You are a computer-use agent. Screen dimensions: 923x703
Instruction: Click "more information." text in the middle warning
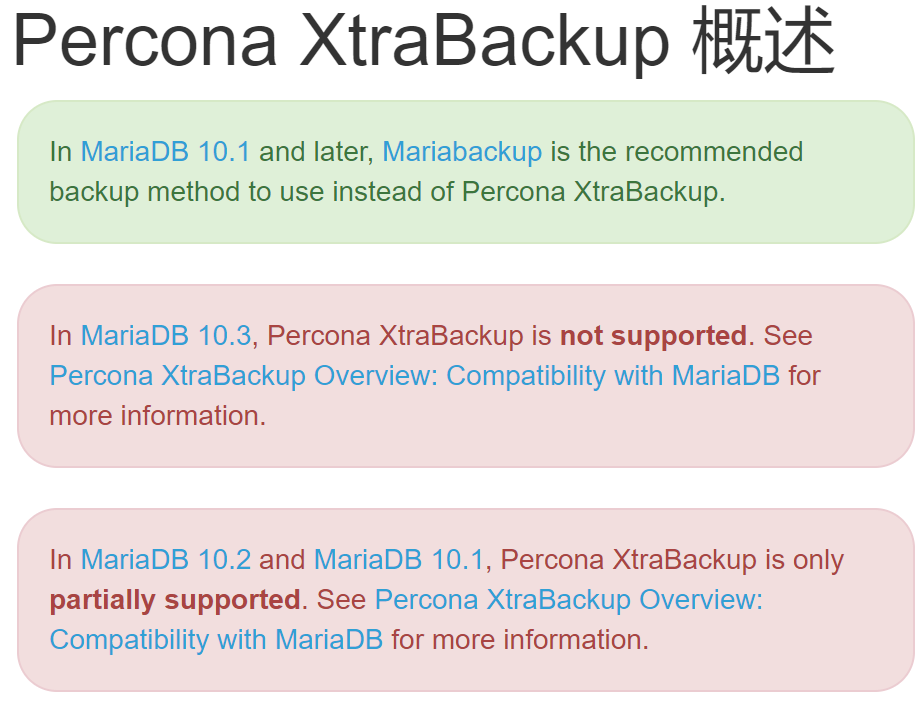pos(157,415)
